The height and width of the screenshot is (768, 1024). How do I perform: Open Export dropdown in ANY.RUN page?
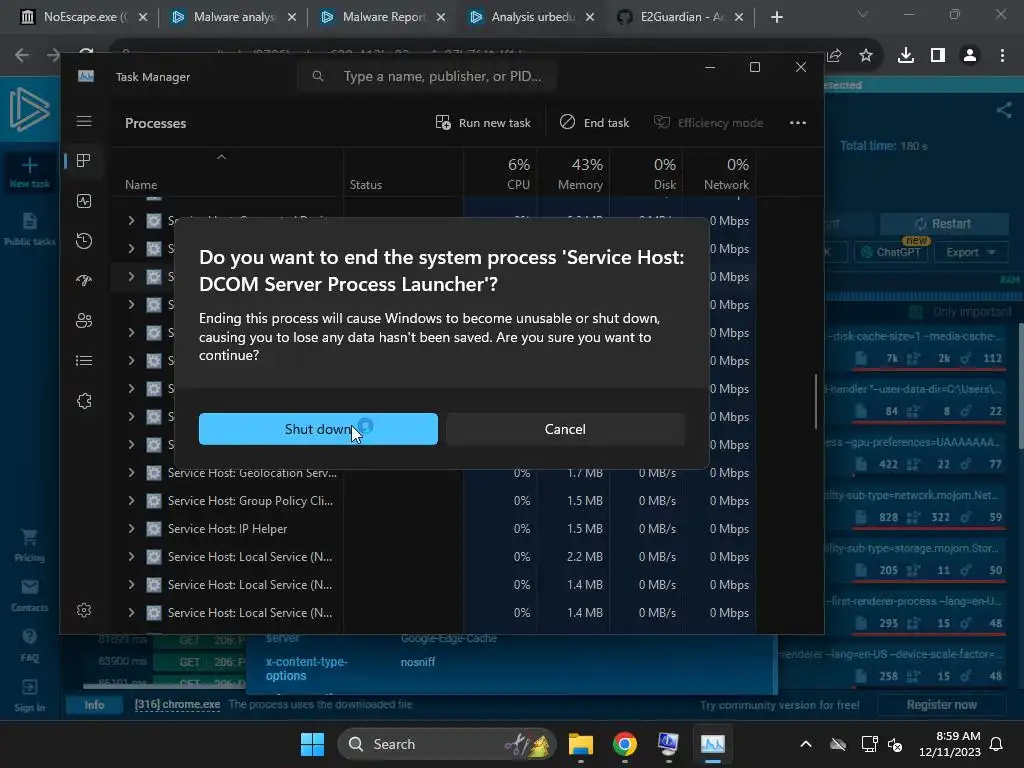[x=970, y=252]
